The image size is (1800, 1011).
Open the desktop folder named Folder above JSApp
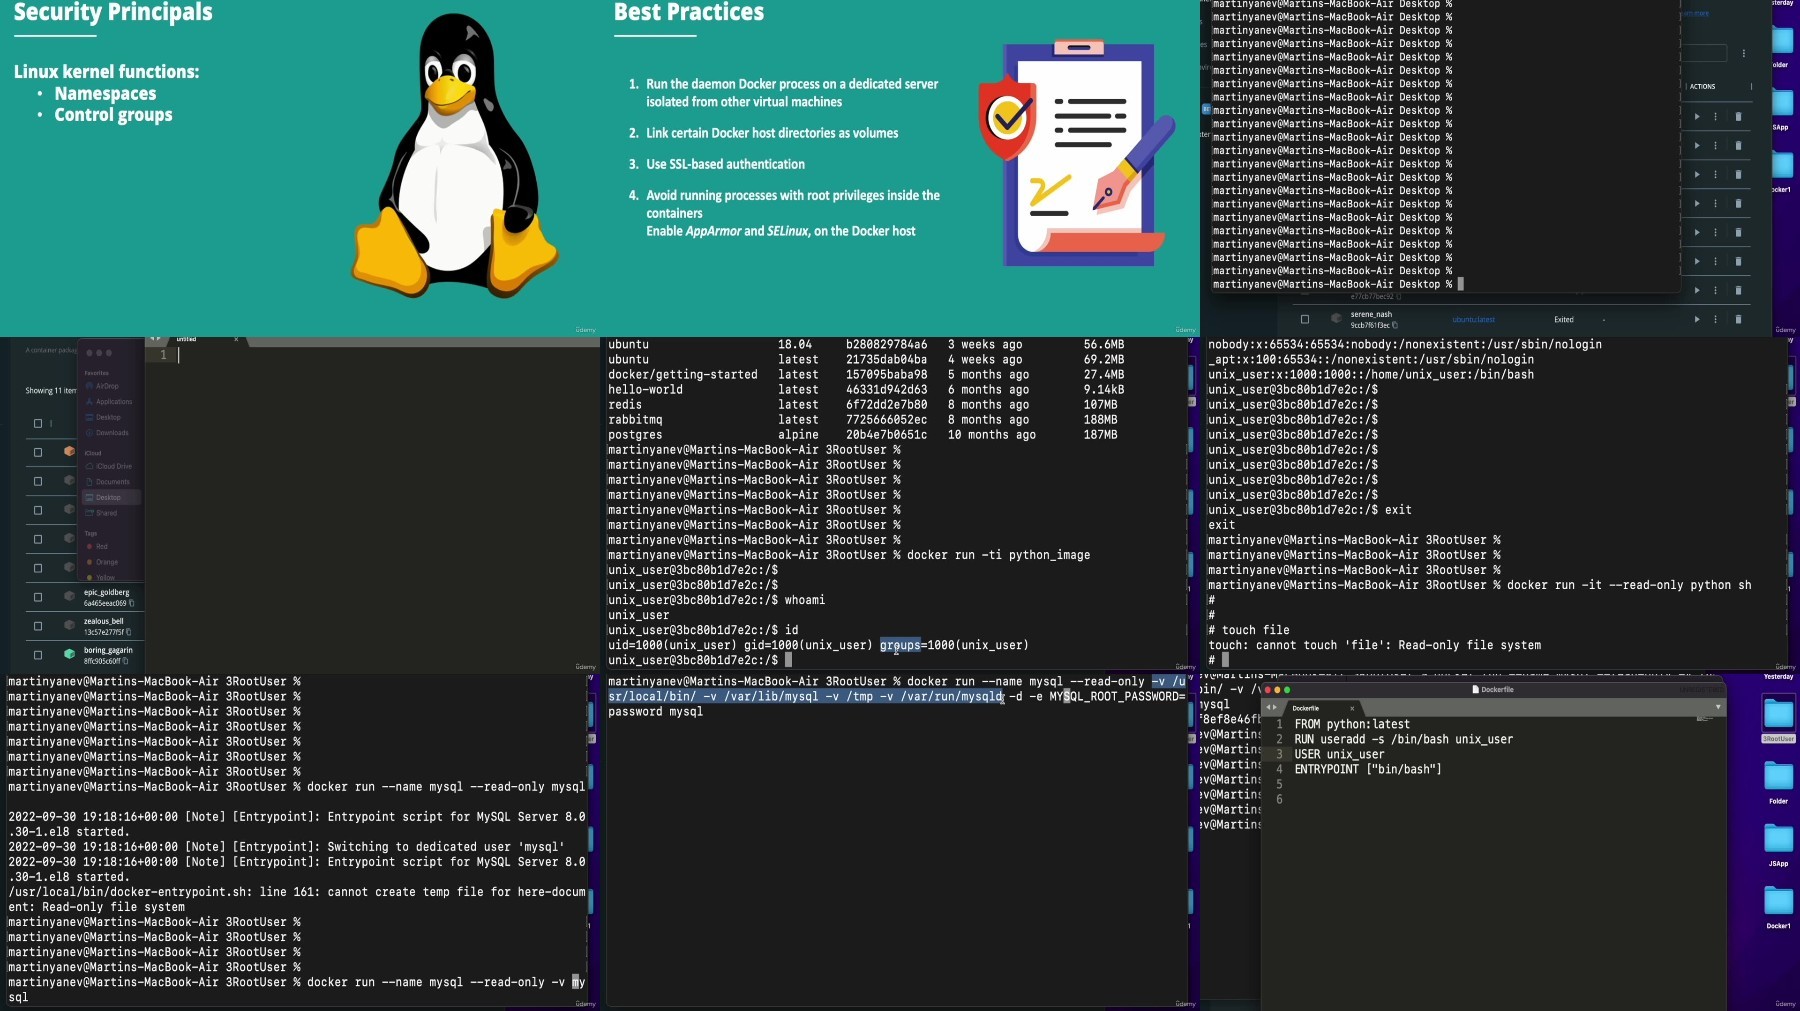click(x=1778, y=782)
